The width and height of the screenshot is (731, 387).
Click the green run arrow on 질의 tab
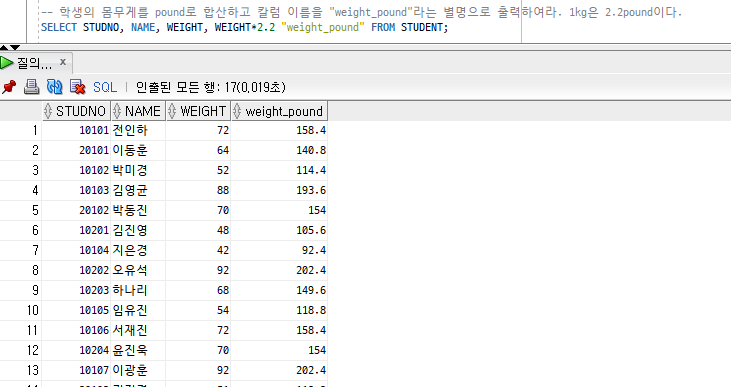coord(7,63)
